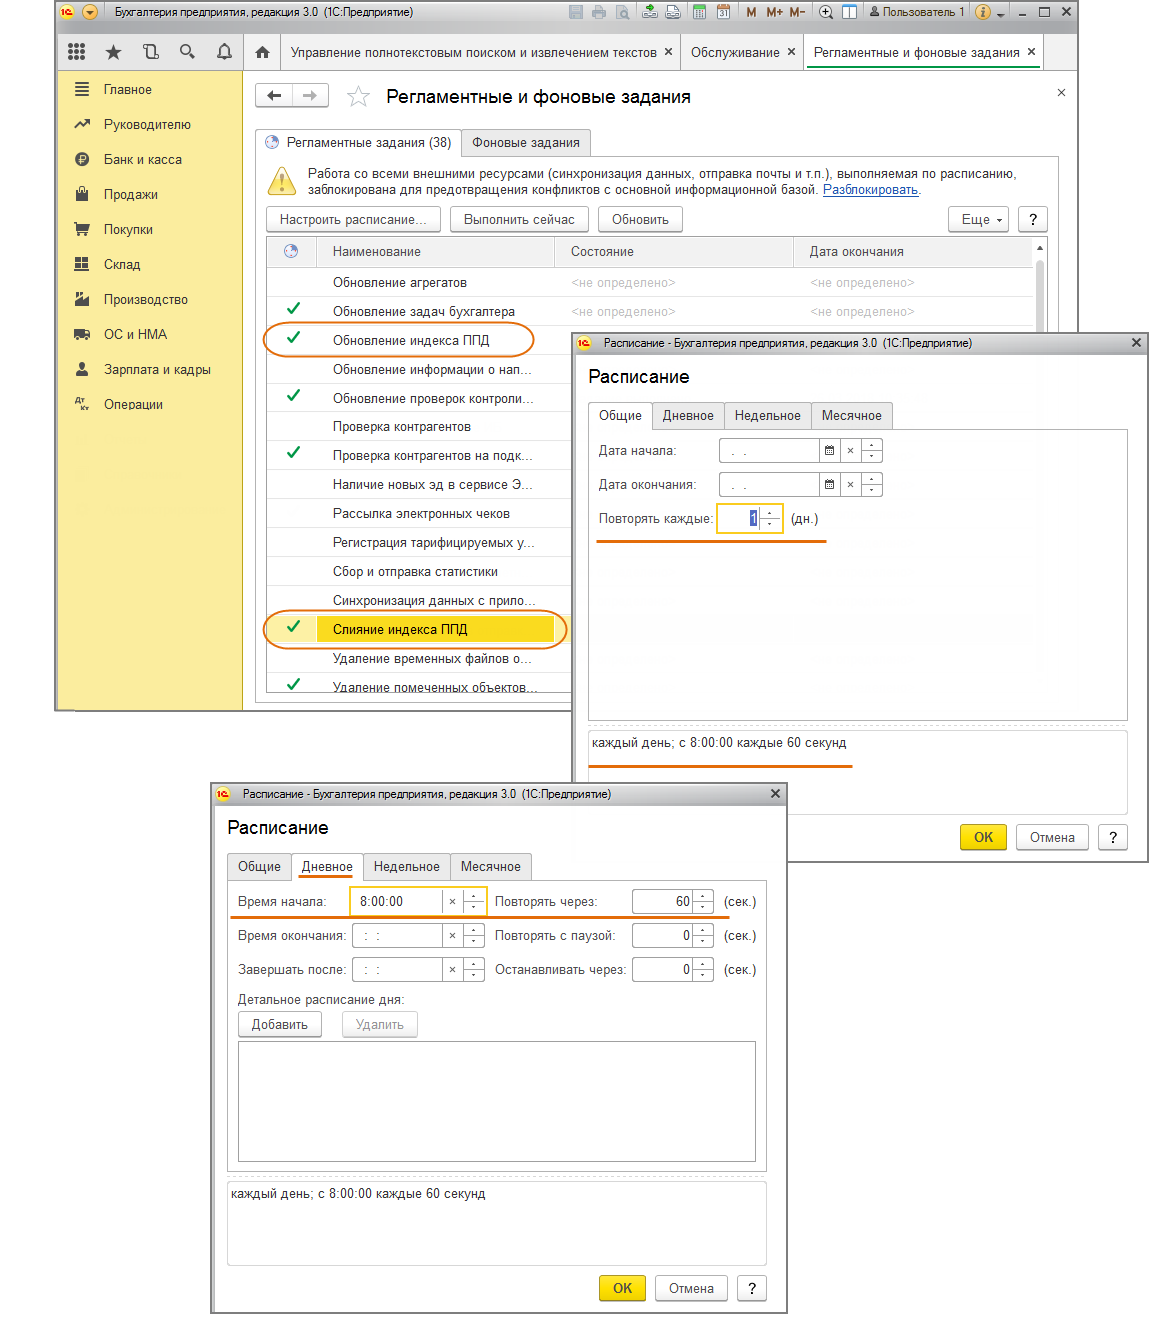
Task: Open the Общие tab in the lower Расписание dialog
Action: pyautogui.click(x=259, y=866)
